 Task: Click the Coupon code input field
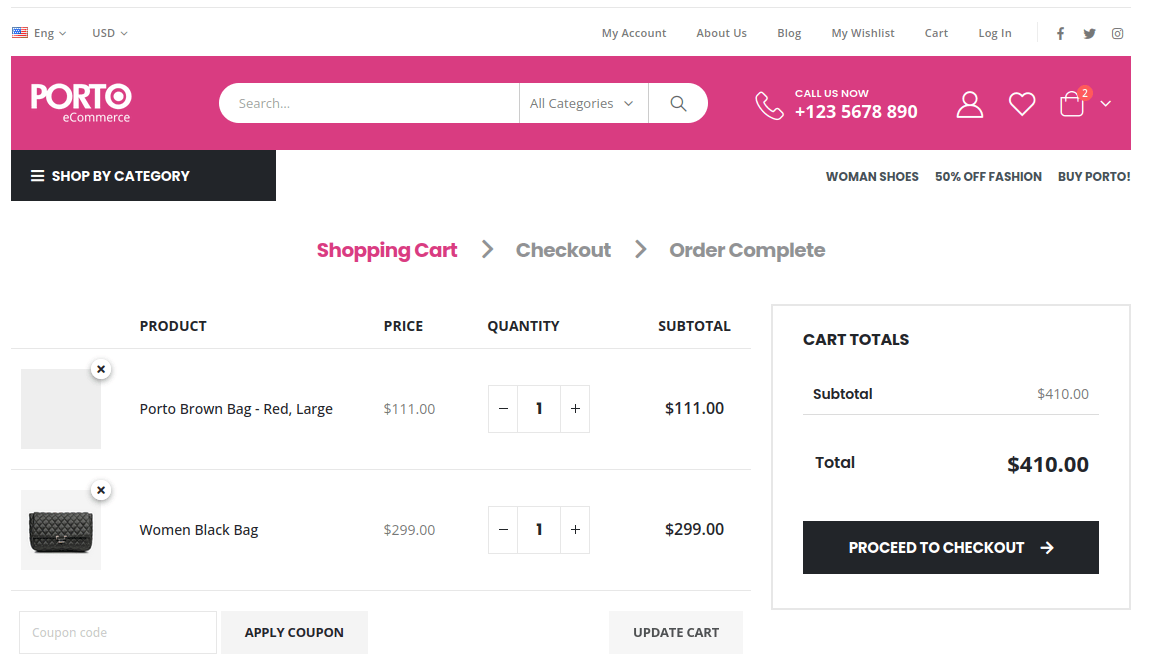117,632
